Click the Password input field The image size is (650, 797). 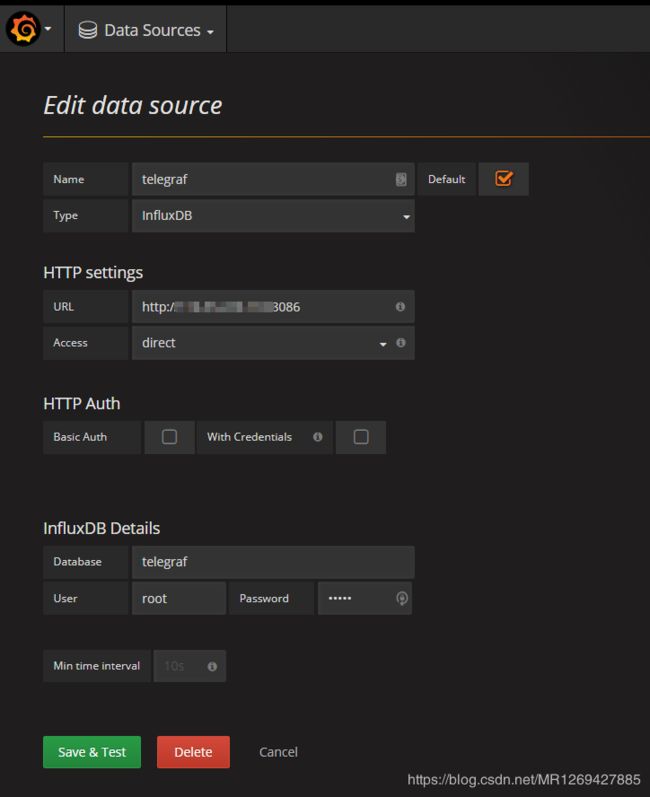click(364, 598)
